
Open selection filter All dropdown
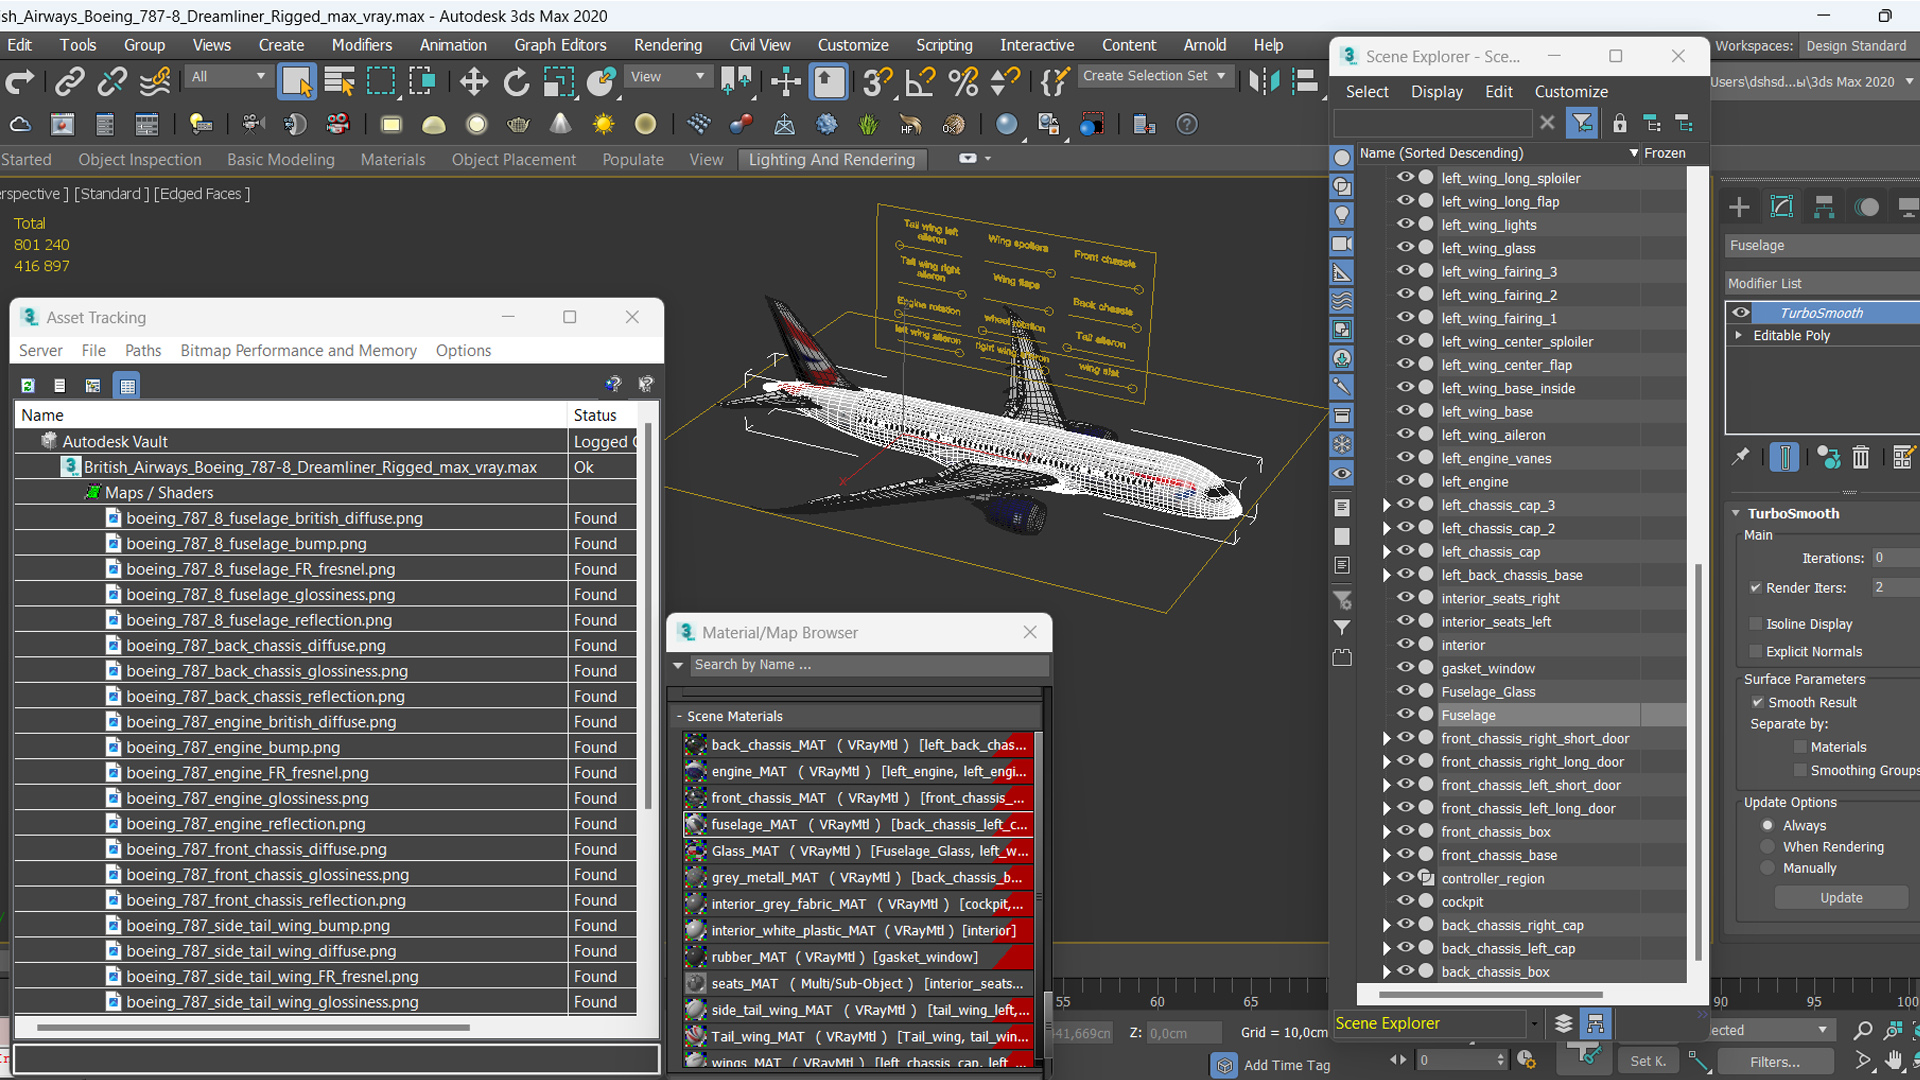click(229, 77)
